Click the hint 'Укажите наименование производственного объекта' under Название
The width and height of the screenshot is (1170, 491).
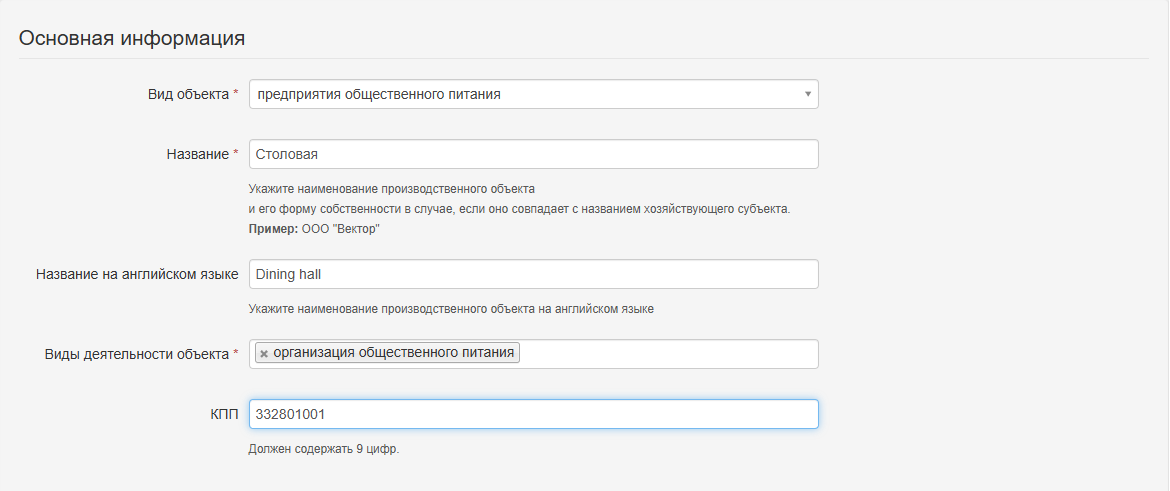tap(392, 189)
